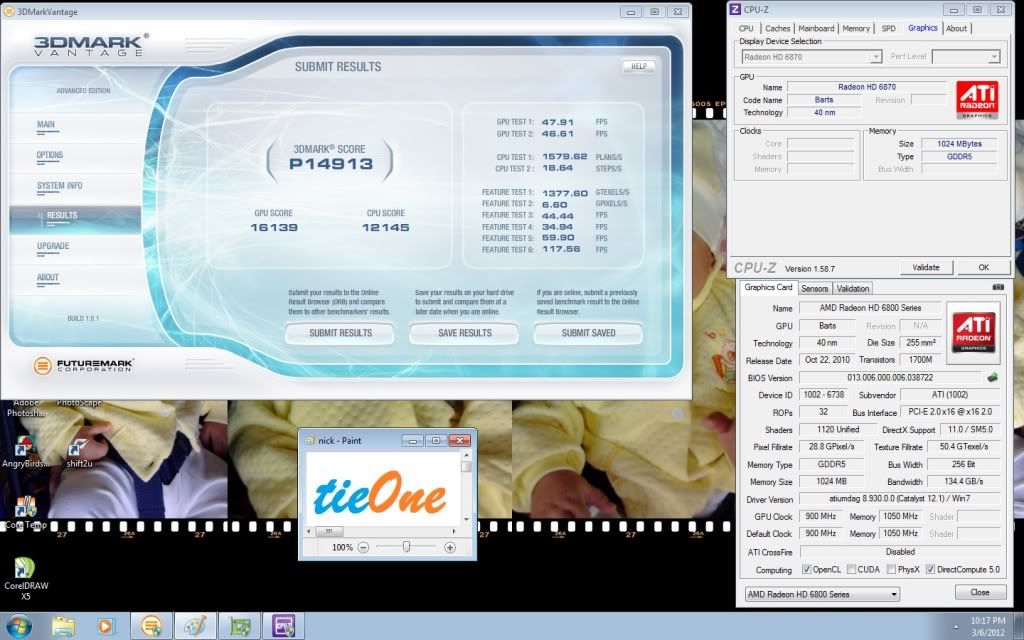Open AngryBirds desktop shortcut

click(25, 451)
